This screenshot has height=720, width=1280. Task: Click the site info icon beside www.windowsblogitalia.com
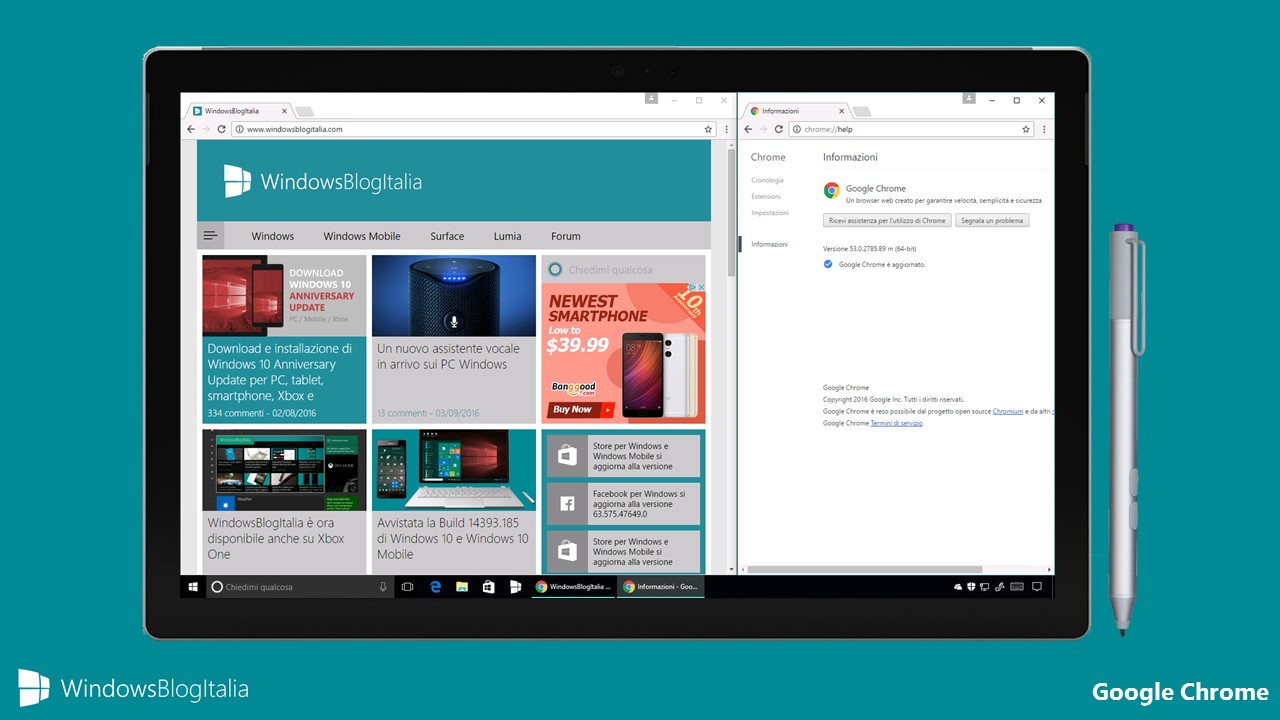click(240, 129)
